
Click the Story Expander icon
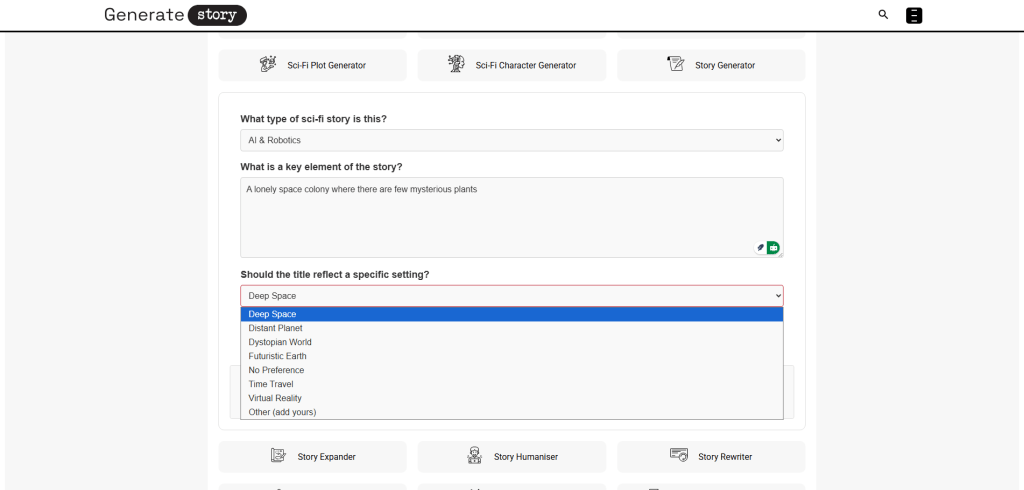(x=278, y=456)
